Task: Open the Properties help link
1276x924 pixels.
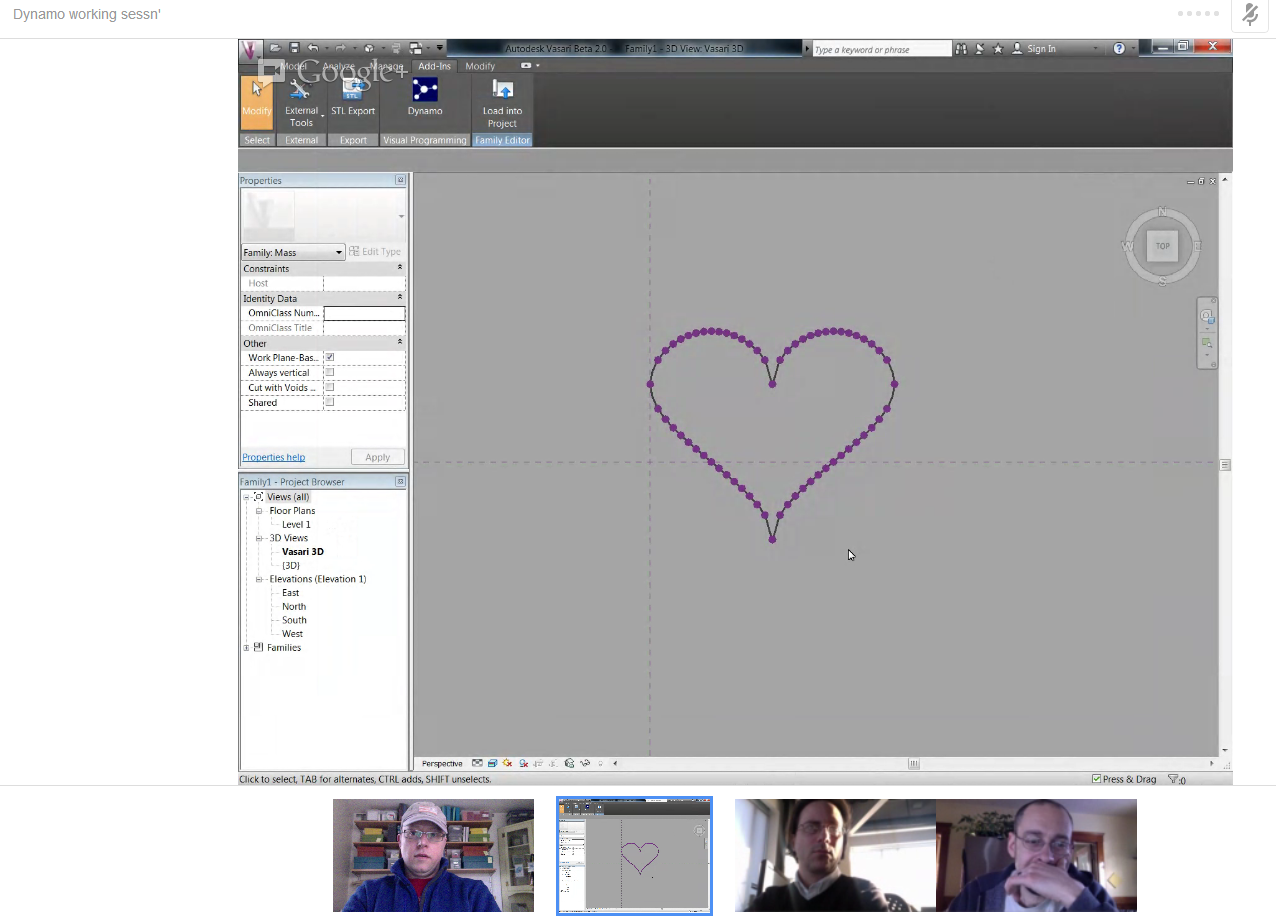Action: coord(273,457)
